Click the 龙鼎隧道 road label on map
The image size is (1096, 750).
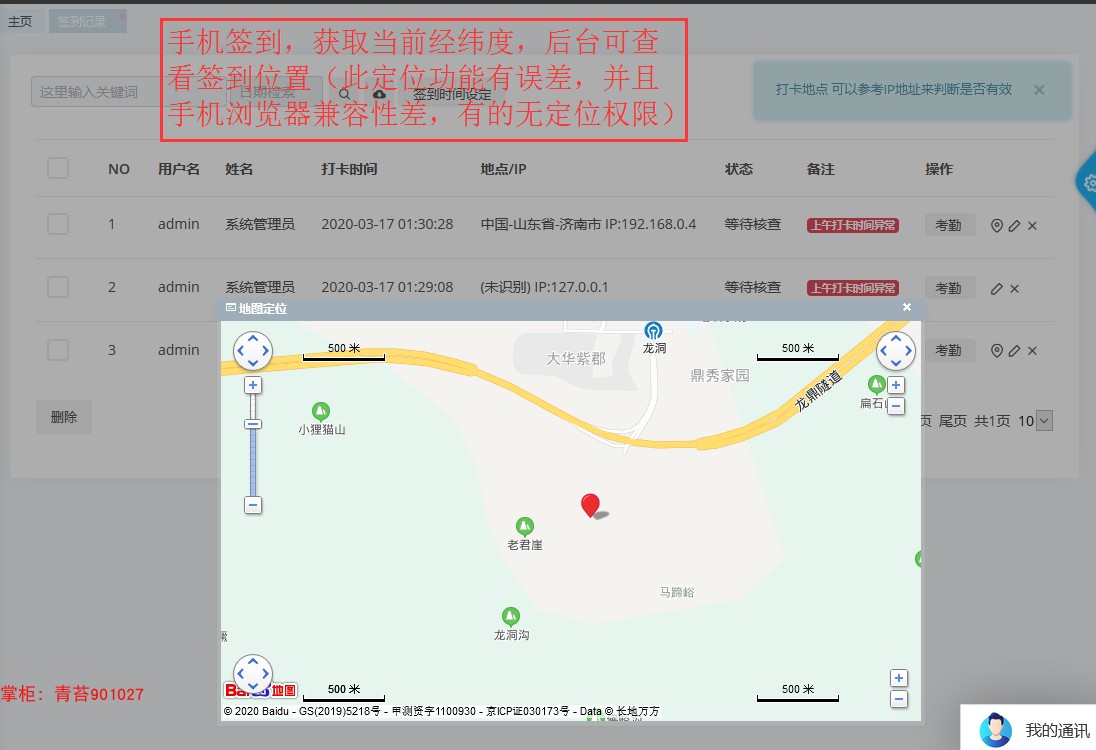click(819, 391)
